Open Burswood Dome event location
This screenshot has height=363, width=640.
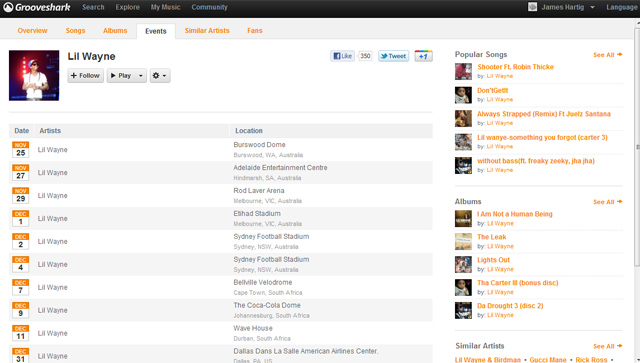coord(259,145)
